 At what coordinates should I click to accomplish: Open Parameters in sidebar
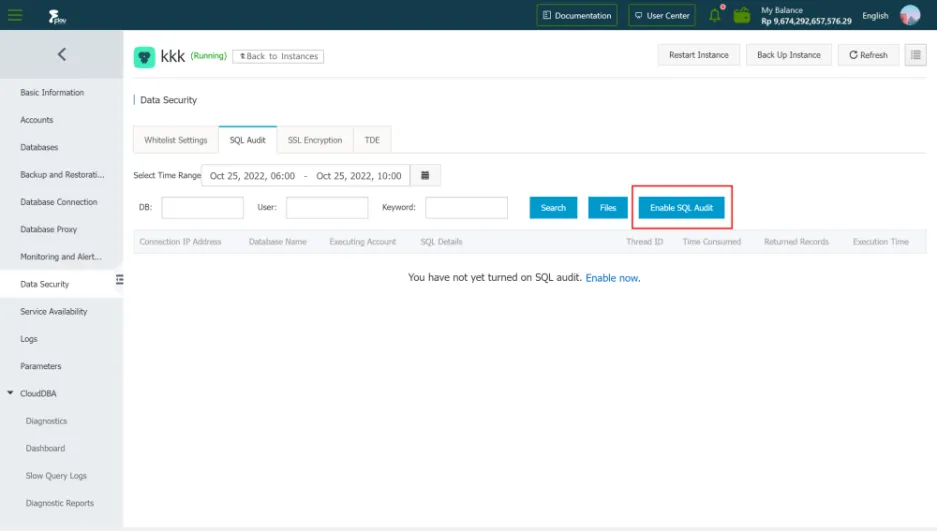tap(41, 366)
